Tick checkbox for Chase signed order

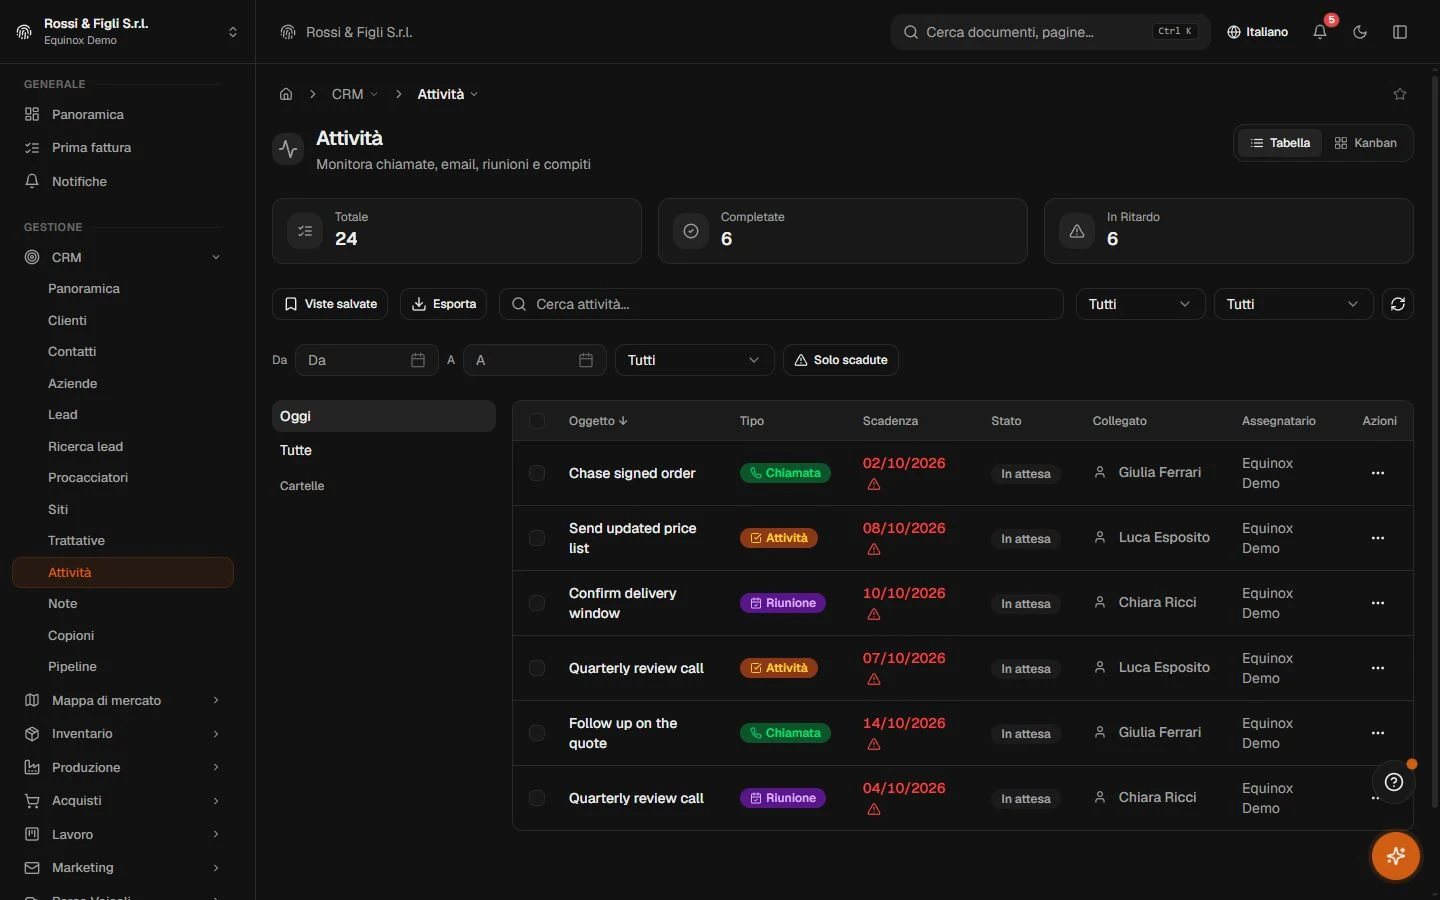click(x=537, y=473)
